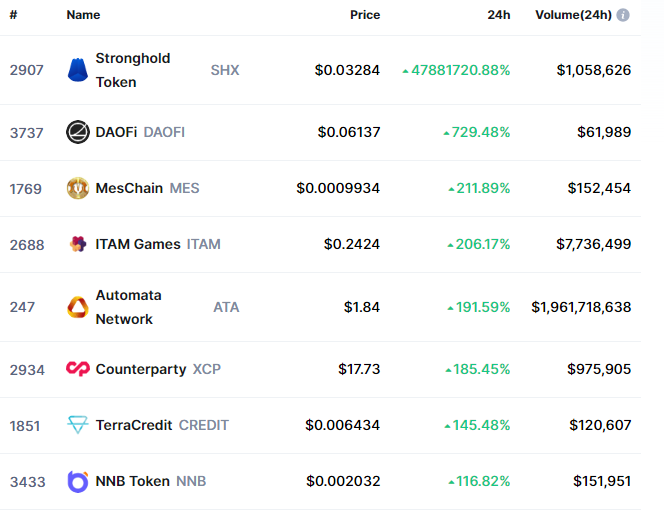The image size is (664, 511).
Task: Sort by Volume(24h) column header
Action: pyautogui.click(x=573, y=15)
